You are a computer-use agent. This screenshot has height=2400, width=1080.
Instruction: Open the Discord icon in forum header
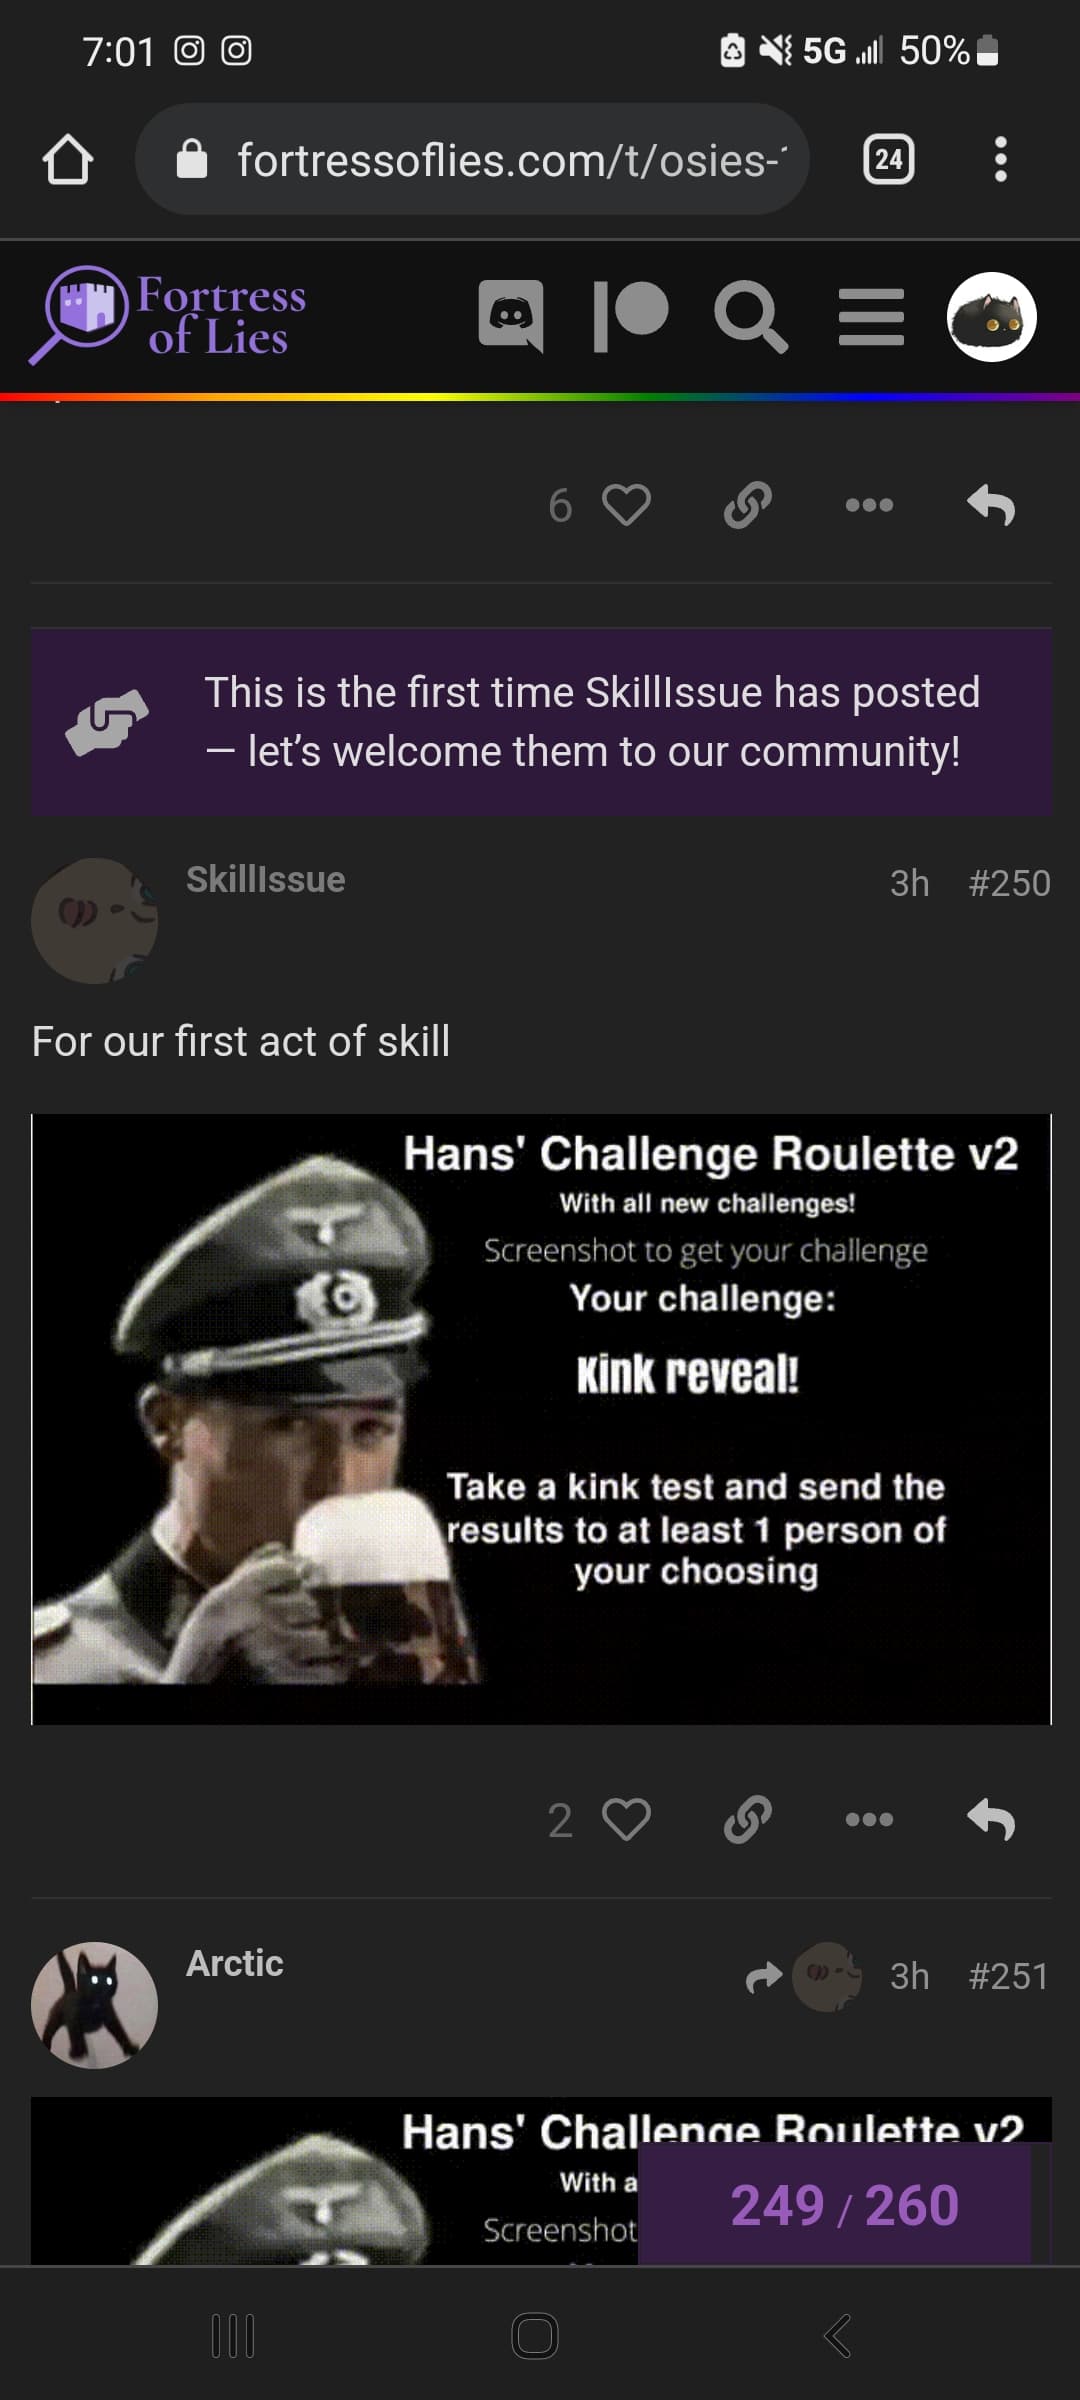pos(511,317)
